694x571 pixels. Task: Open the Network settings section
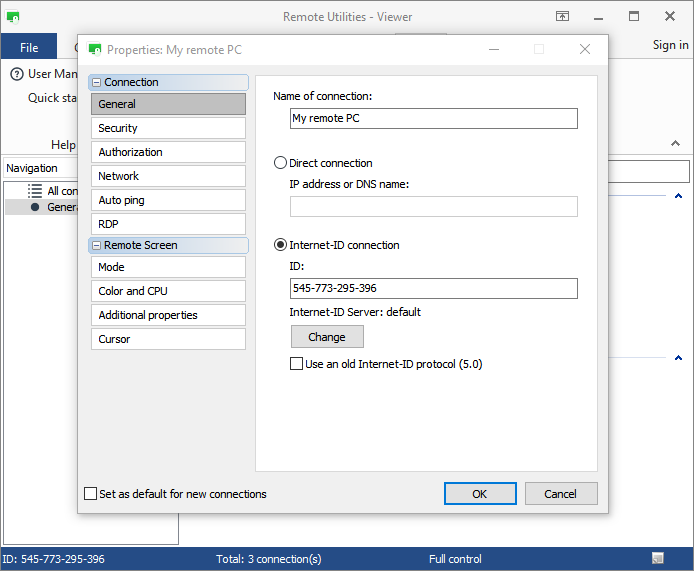(168, 176)
